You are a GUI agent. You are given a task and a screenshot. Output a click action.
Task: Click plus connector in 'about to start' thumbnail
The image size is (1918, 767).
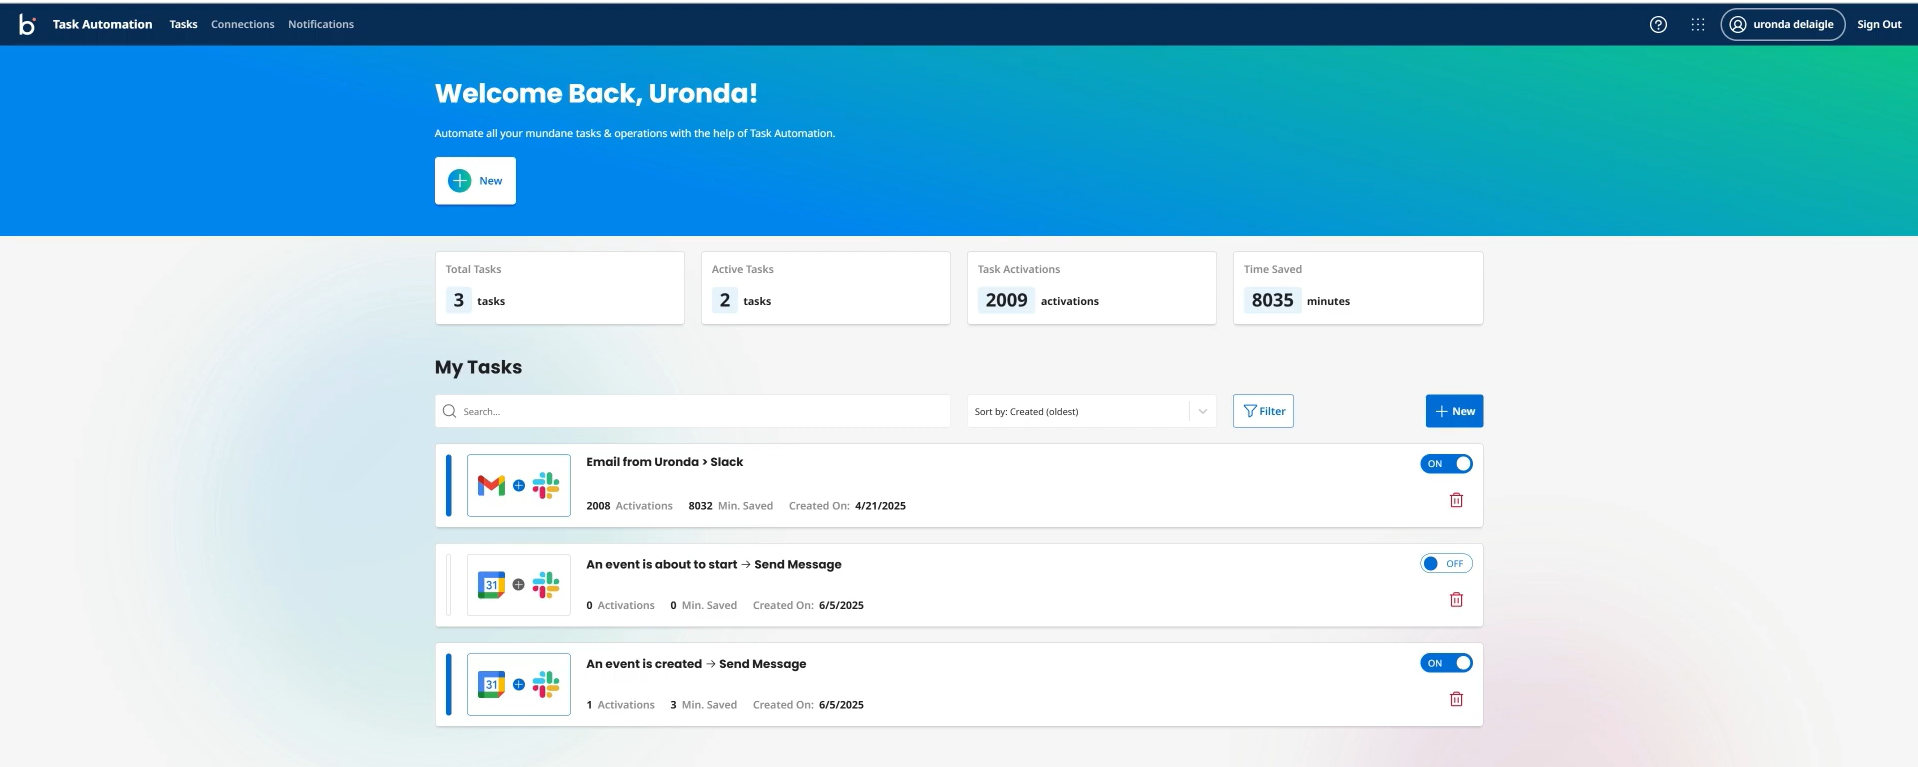tap(518, 585)
